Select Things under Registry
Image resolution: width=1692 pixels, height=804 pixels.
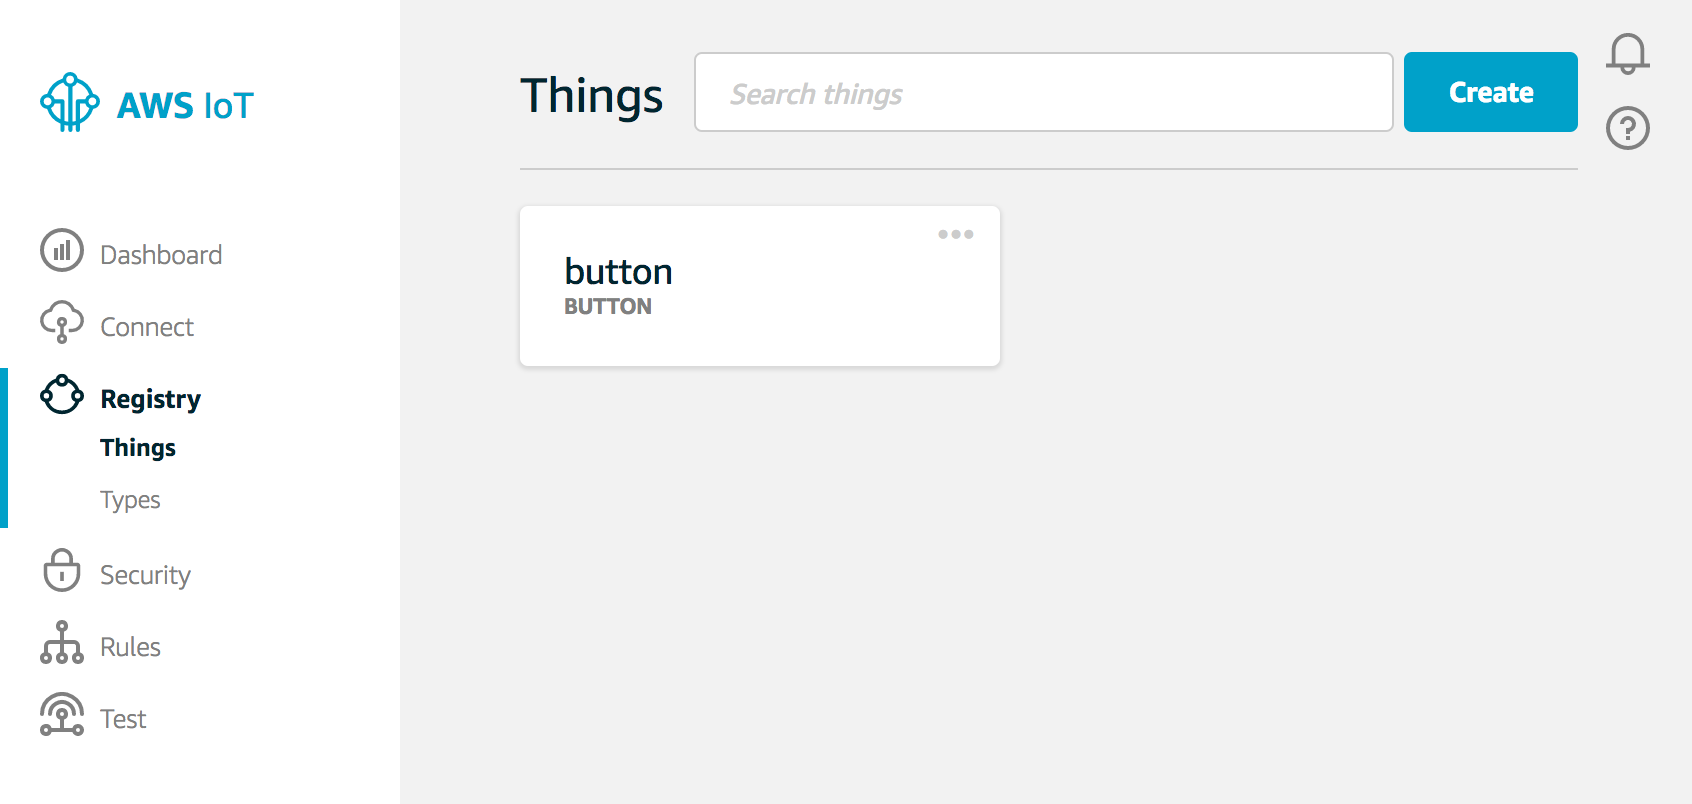(x=138, y=447)
